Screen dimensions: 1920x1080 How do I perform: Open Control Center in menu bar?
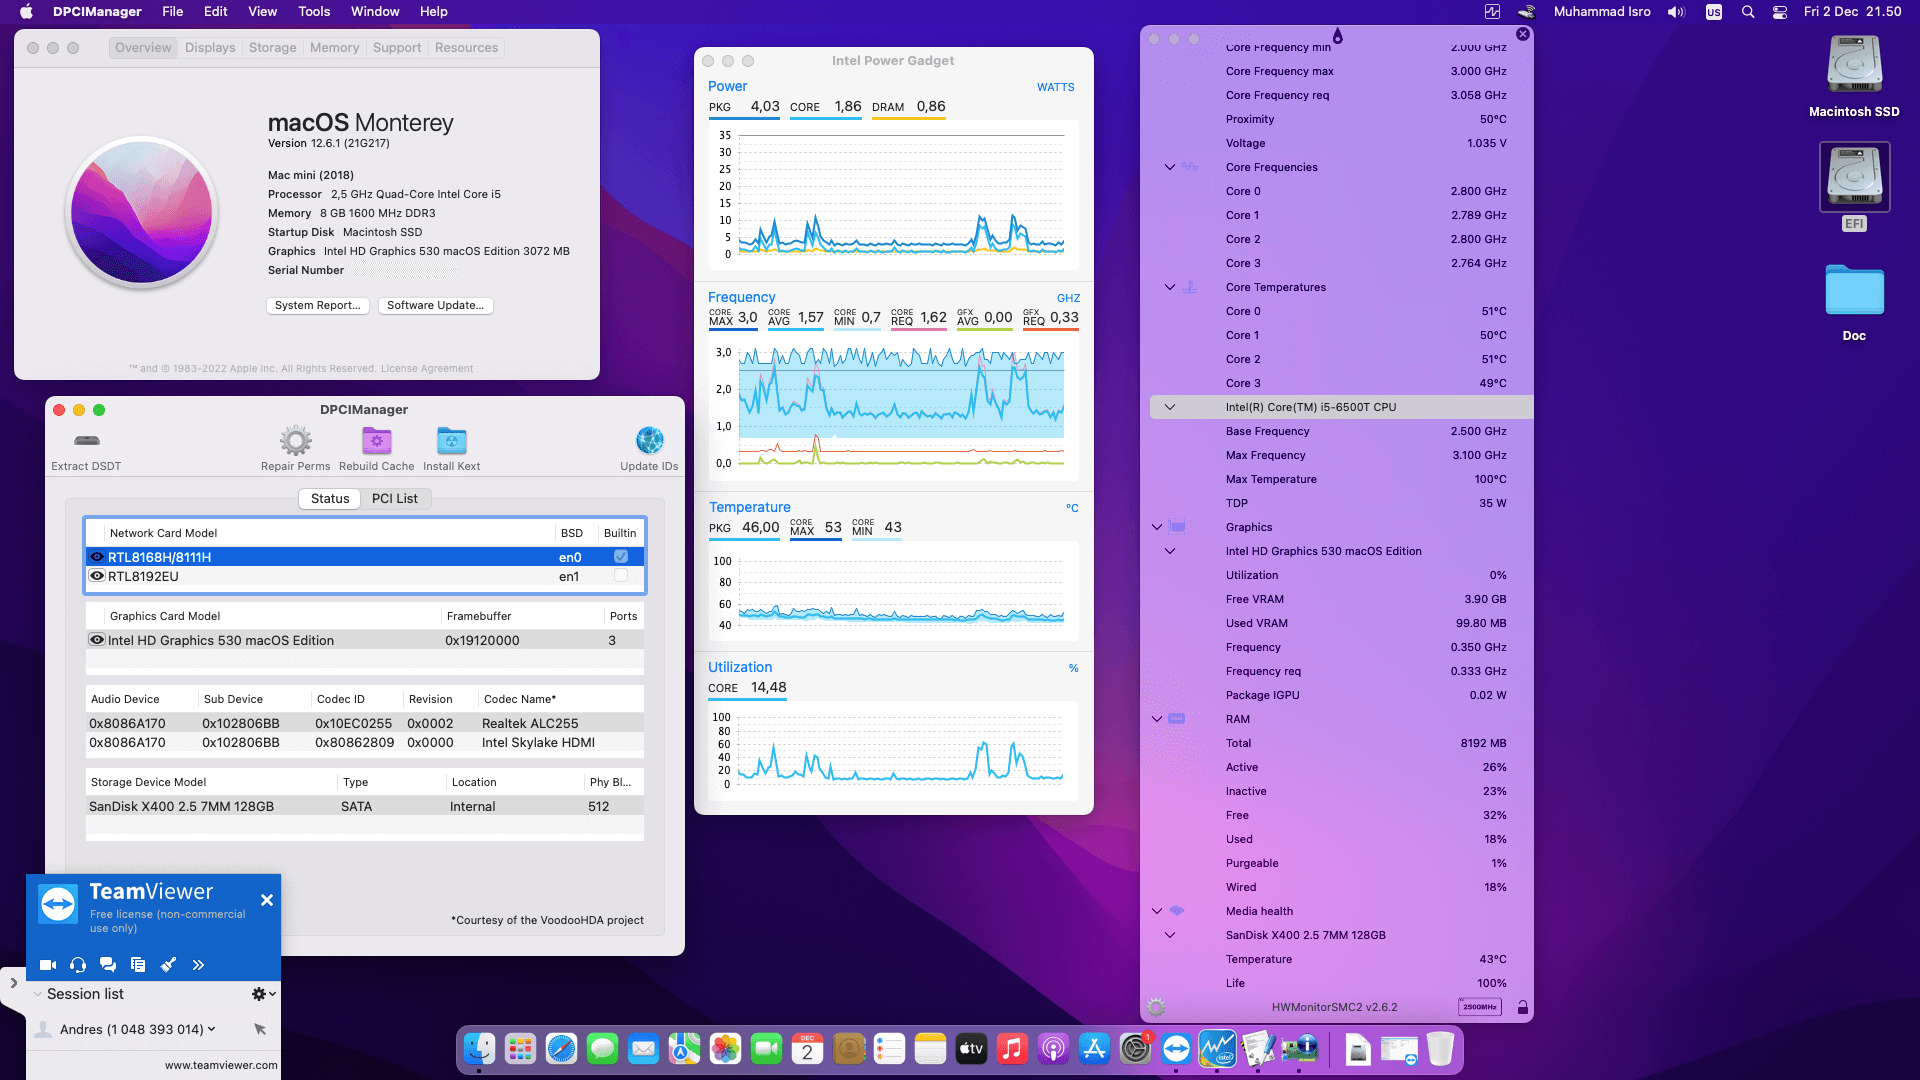tap(1780, 12)
